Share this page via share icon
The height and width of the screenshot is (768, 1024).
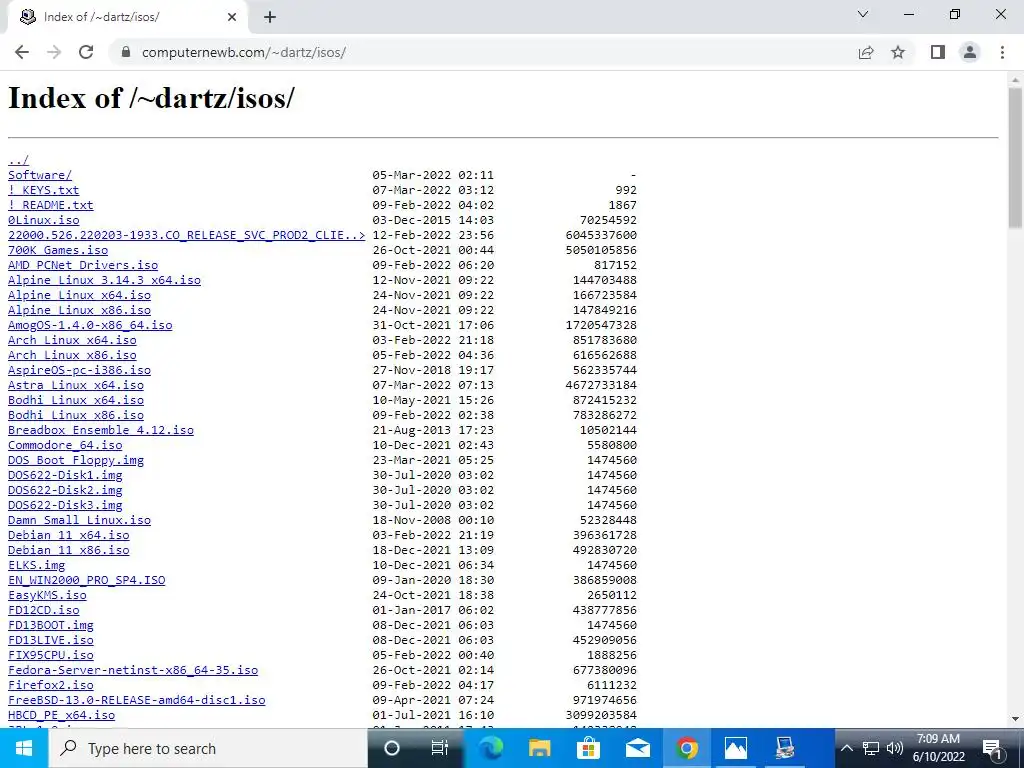[866, 52]
